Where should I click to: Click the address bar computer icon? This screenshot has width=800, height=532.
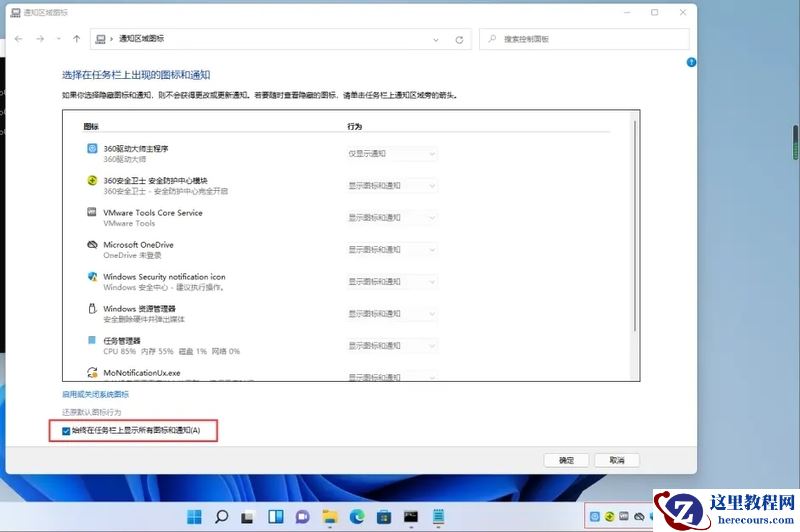pos(101,39)
